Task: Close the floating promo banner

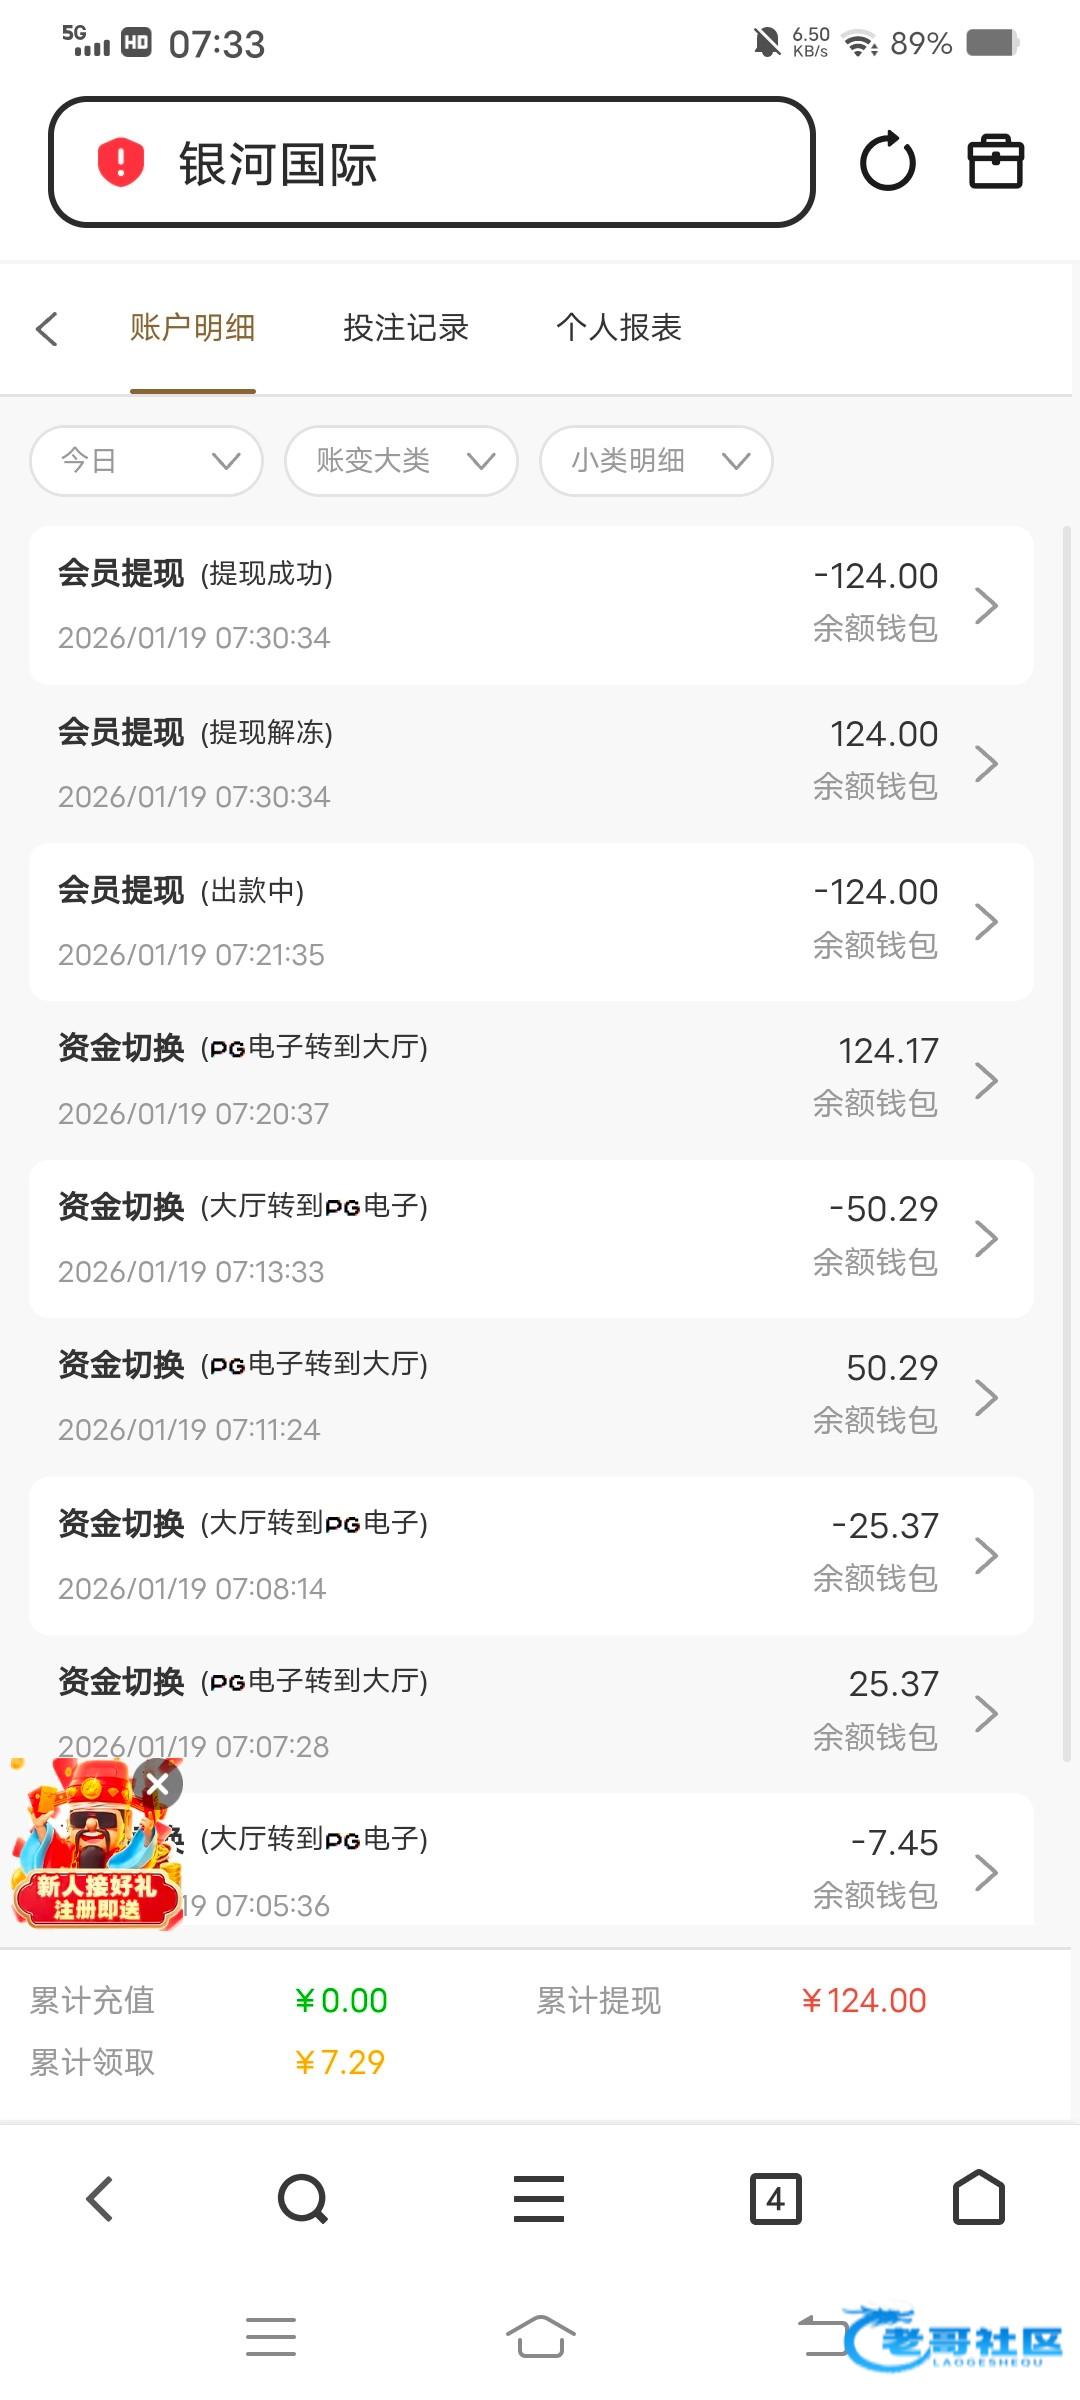Action: pos(158,1784)
